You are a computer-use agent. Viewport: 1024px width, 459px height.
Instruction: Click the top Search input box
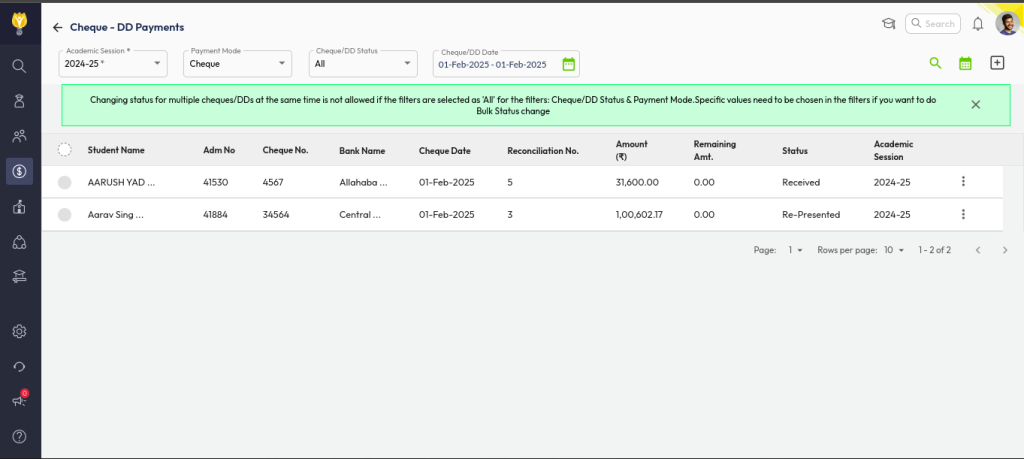[x=938, y=24]
